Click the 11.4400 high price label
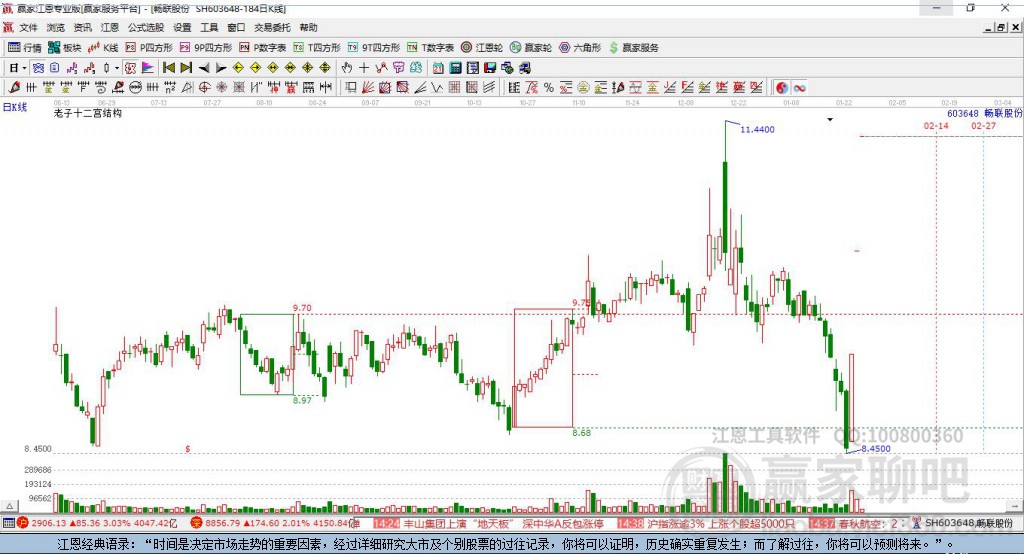Viewport: 1024px width, 554px height. pyautogui.click(x=757, y=129)
